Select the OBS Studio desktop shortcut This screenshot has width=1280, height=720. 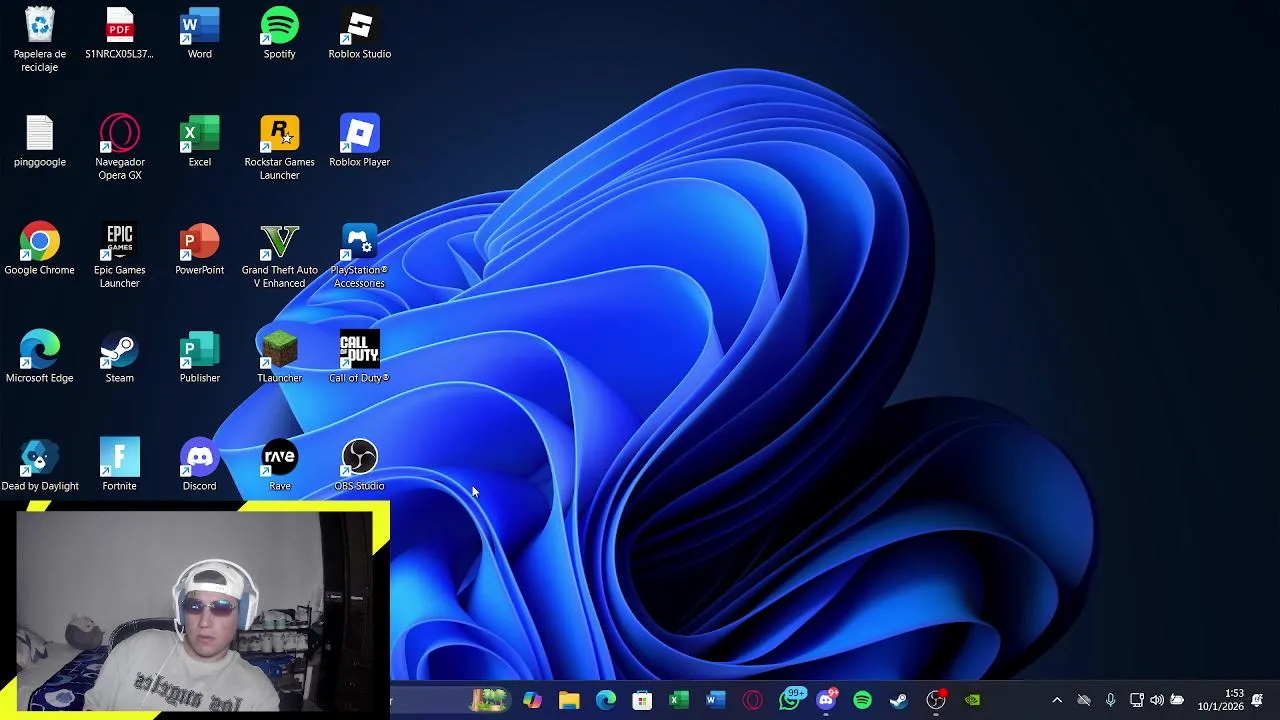(359, 465)
